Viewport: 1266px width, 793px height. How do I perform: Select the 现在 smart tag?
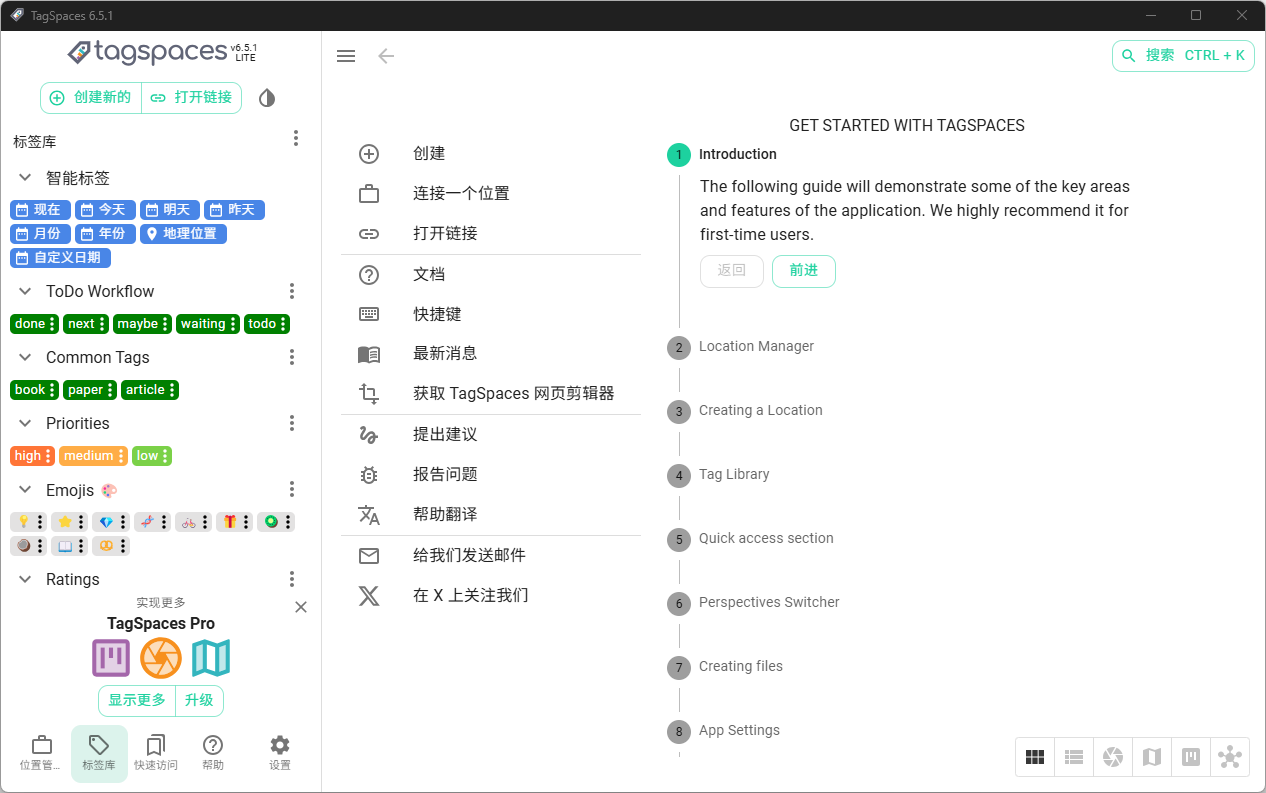tap(40, 210)
